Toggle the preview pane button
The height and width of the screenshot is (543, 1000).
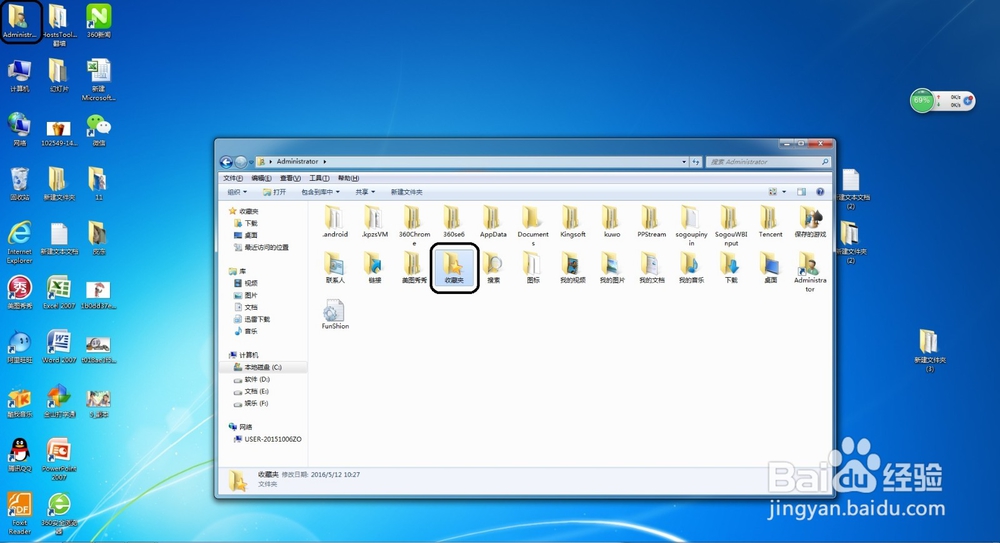[802, 191]
